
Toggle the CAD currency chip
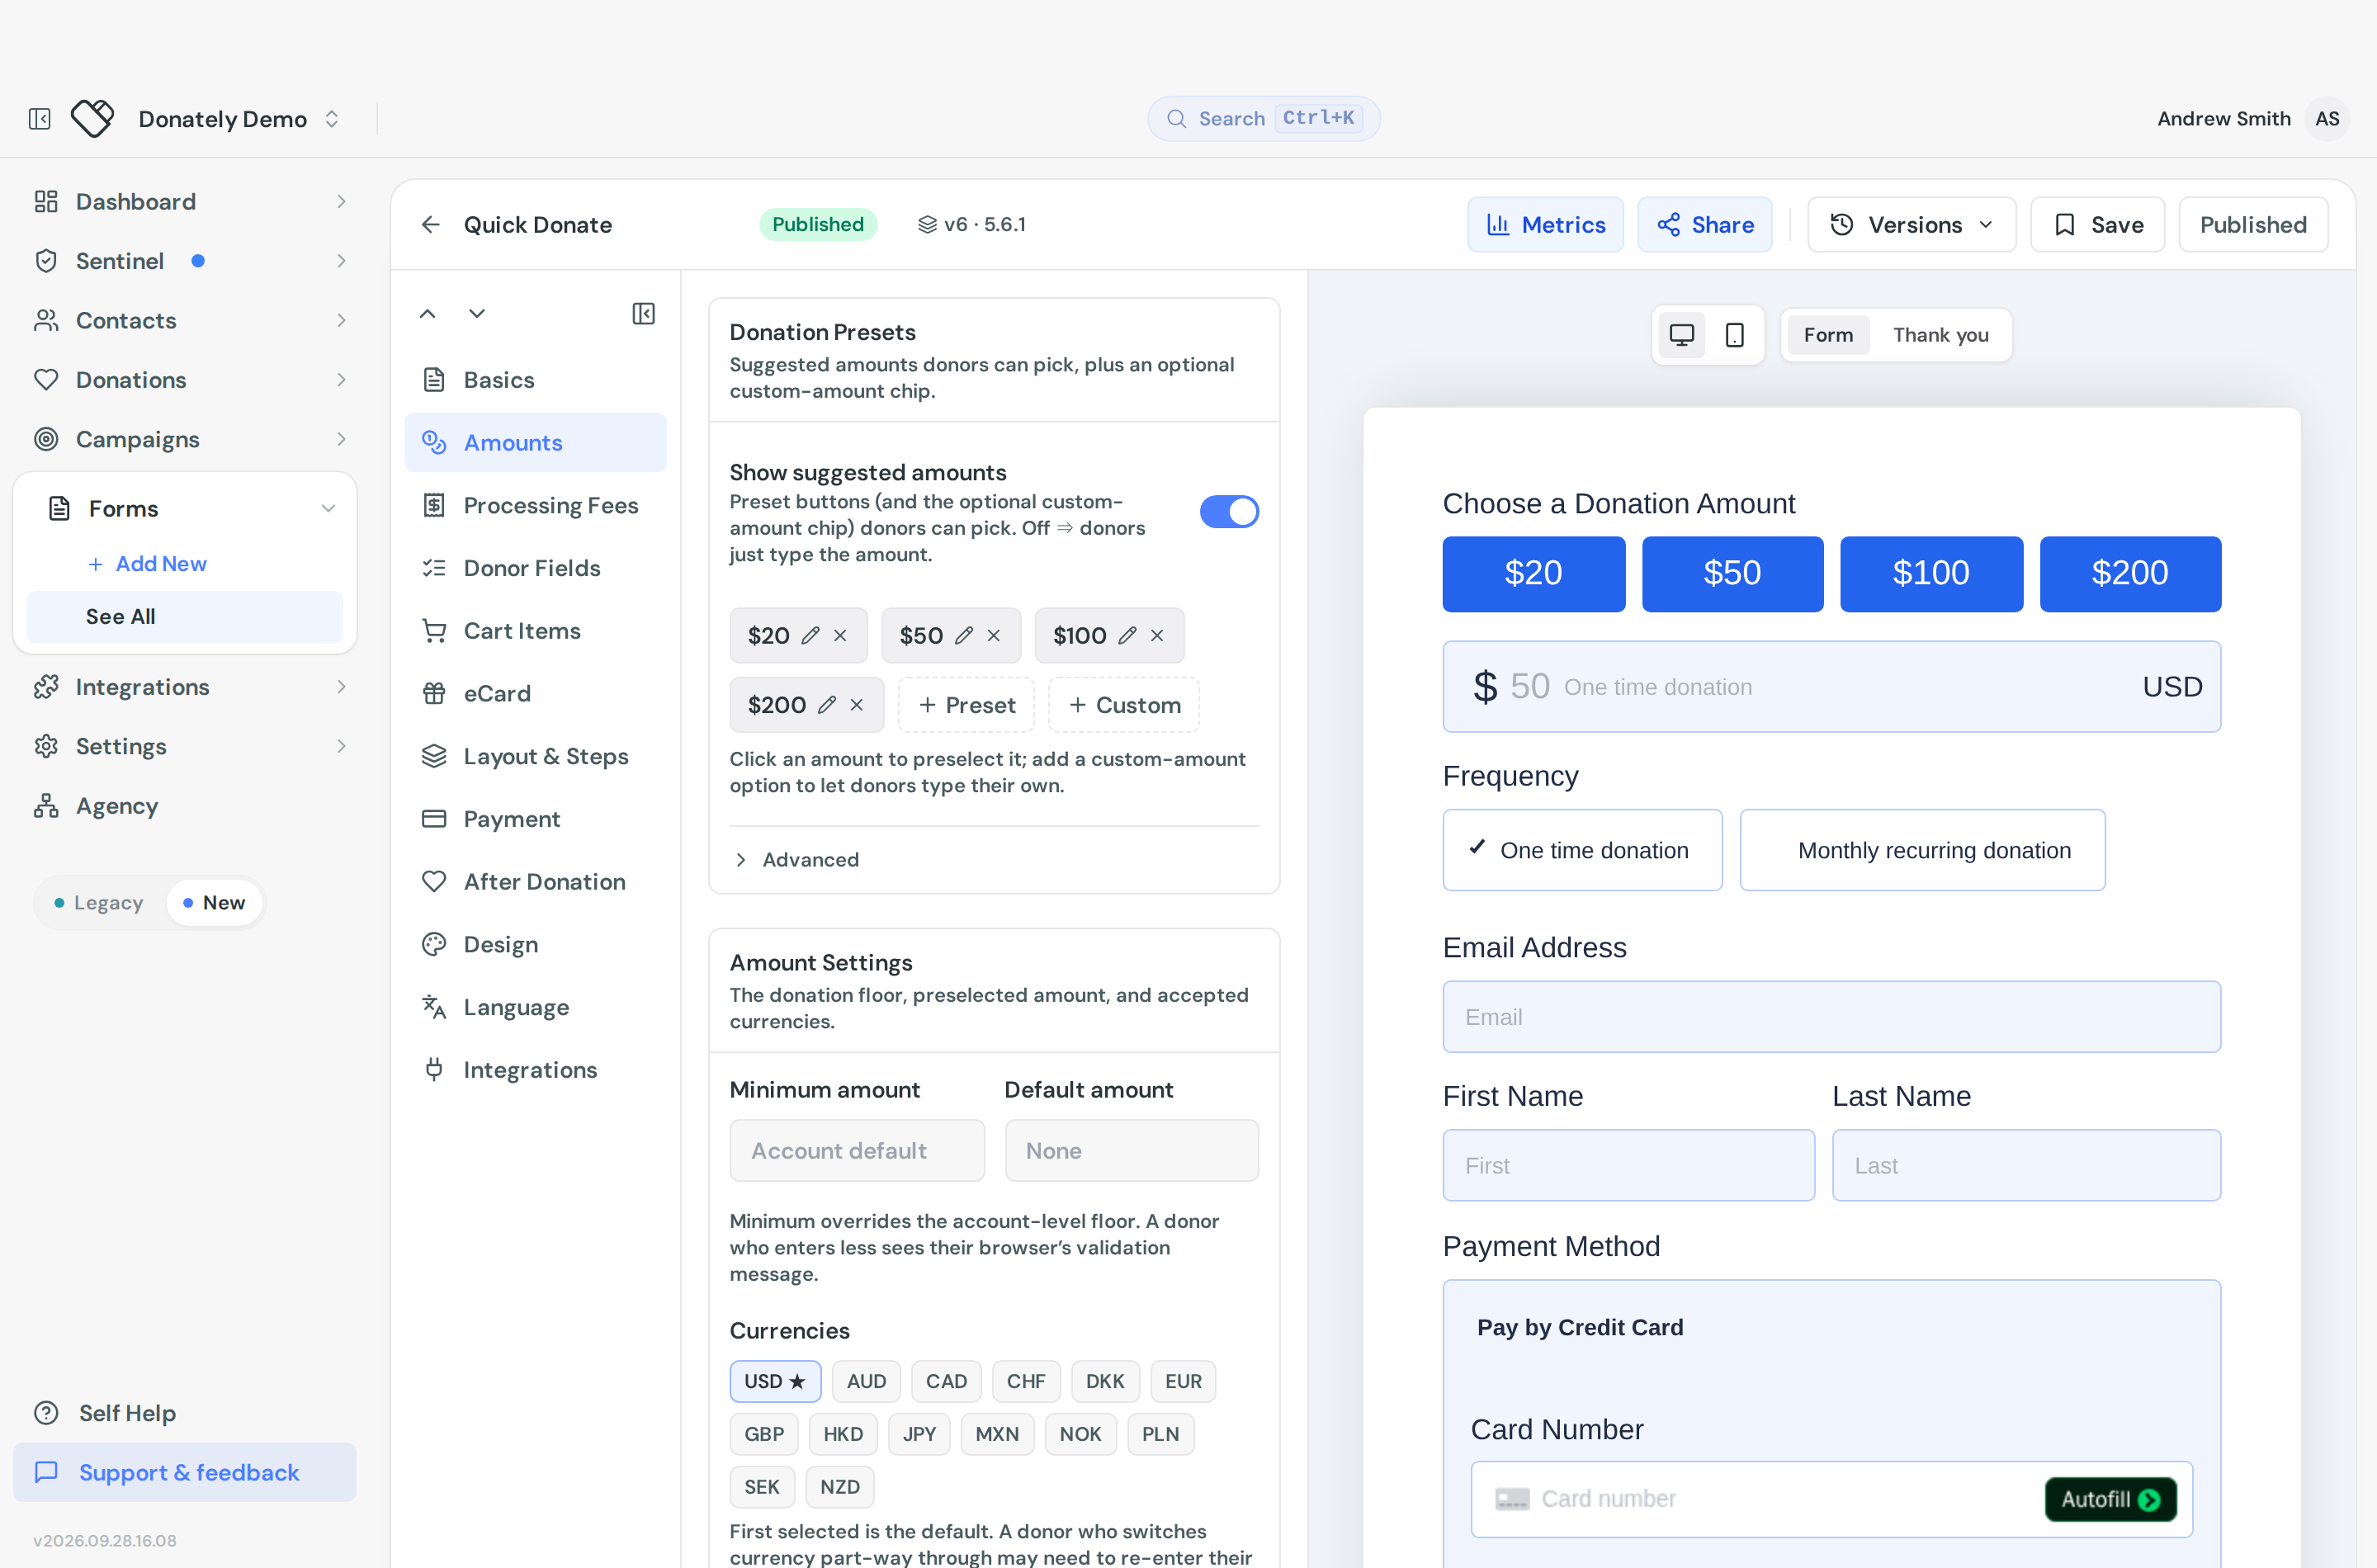pyautogui.click(x=946, y=1381)
